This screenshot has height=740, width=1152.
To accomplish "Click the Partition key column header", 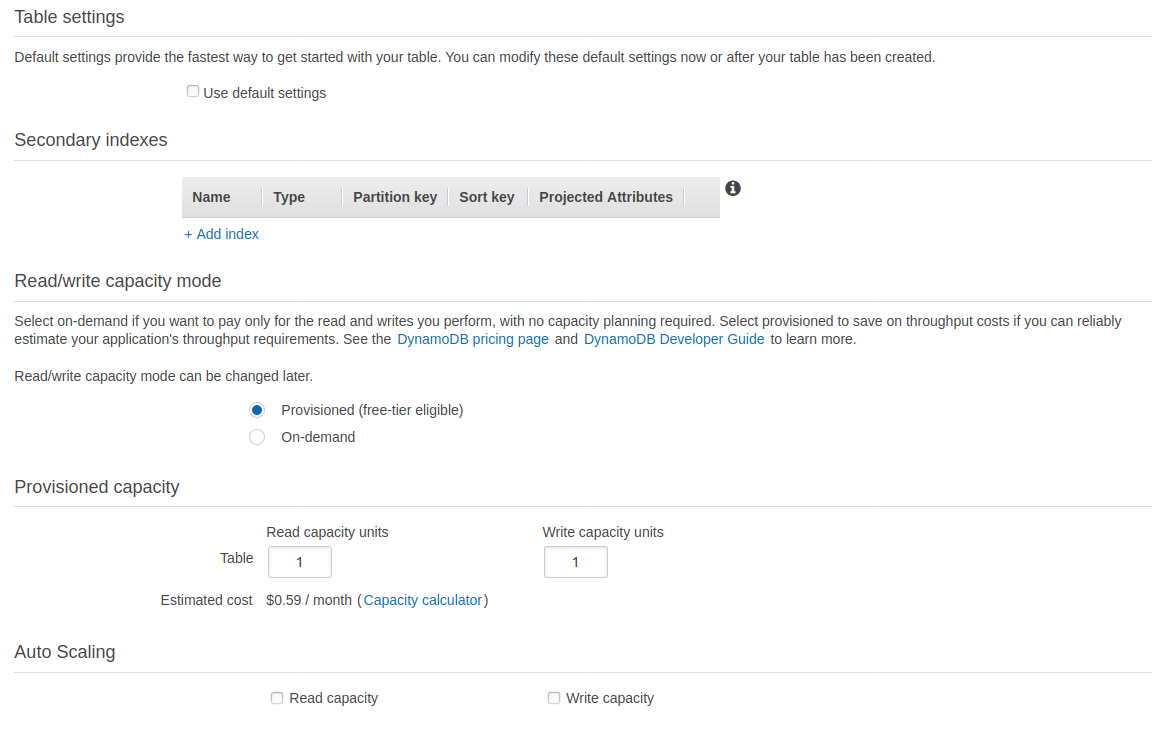I will 395,197.
